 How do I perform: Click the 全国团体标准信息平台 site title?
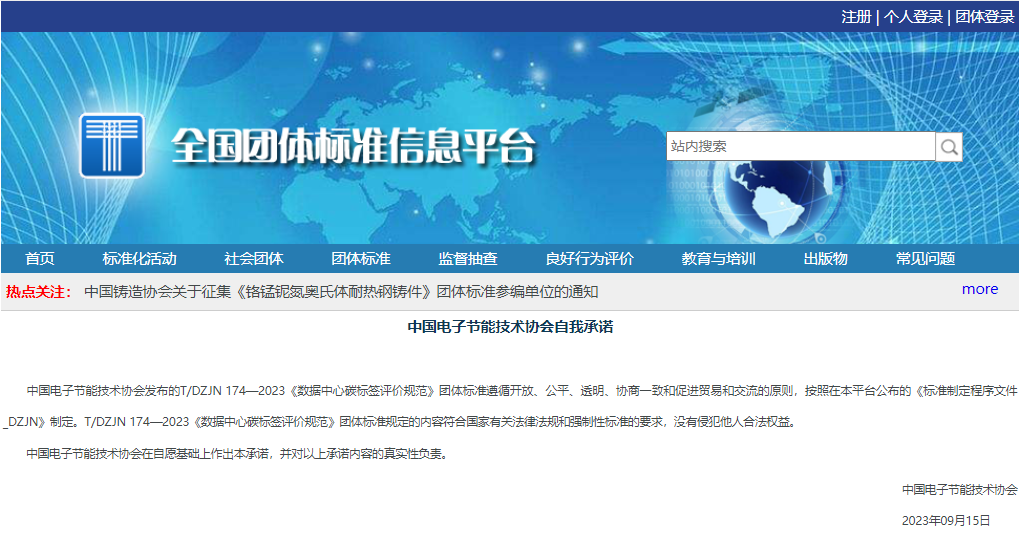point(353,146)
